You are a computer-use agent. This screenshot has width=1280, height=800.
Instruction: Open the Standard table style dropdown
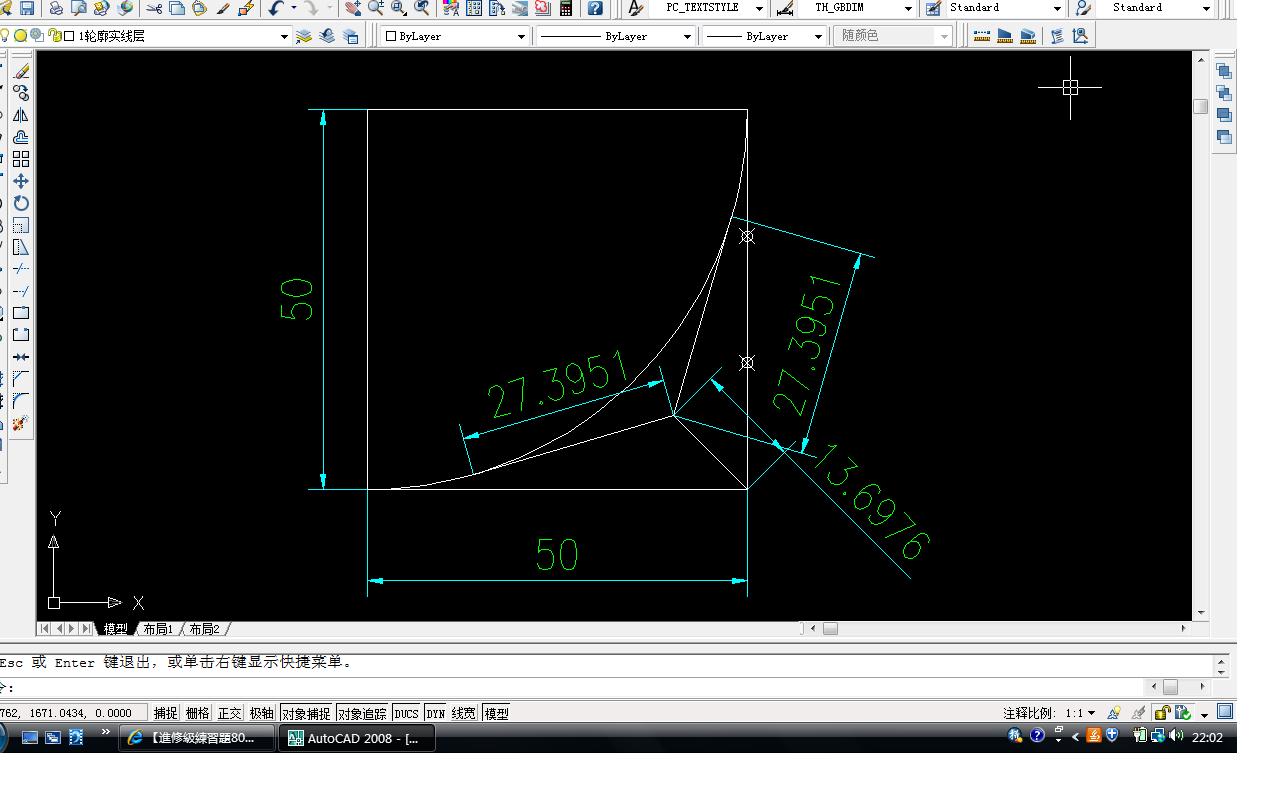[1057, 8]
